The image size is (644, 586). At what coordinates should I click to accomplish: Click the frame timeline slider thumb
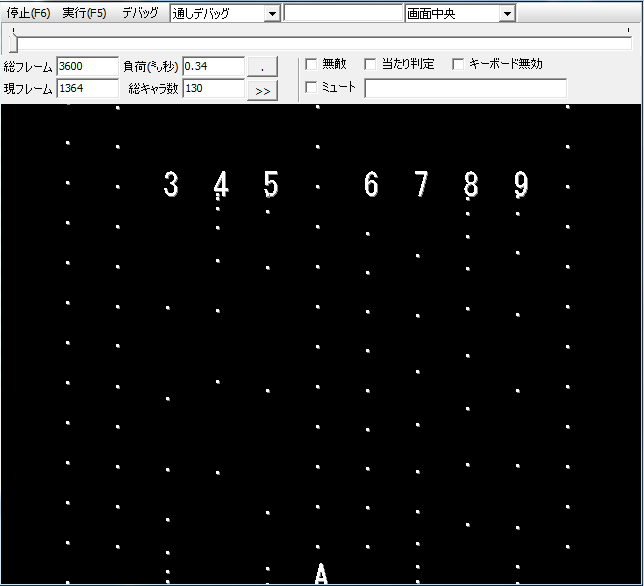pos(13,44)
